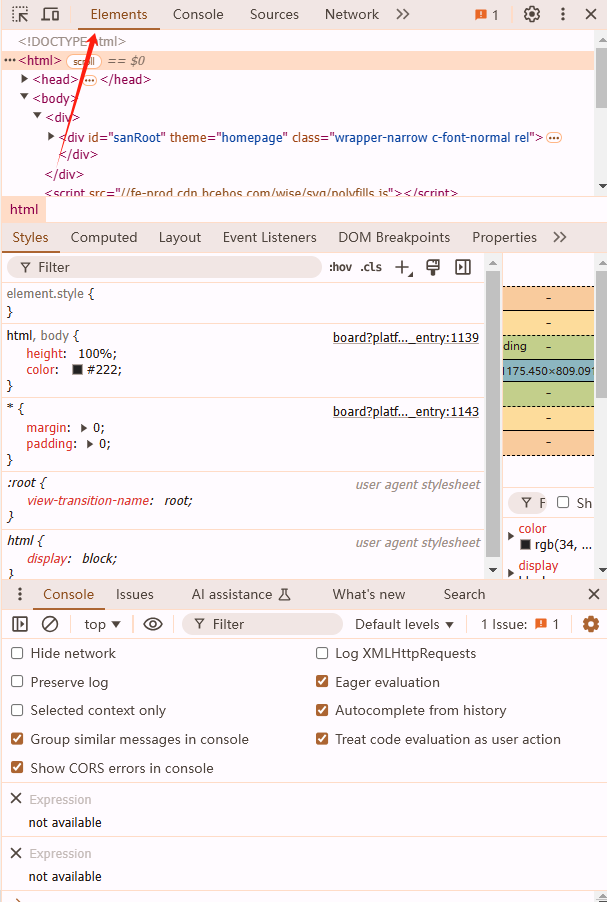Show more DevTools tabs chevron
The width and height of the screenshot is (607, 902).
click(x=403, y=14)
